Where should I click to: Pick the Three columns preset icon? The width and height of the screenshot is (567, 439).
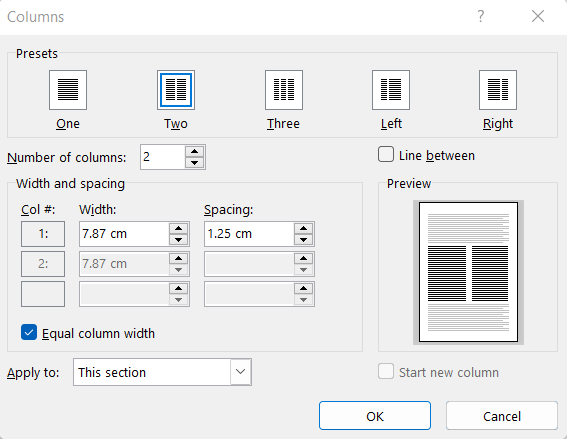[x=284, y=90]
